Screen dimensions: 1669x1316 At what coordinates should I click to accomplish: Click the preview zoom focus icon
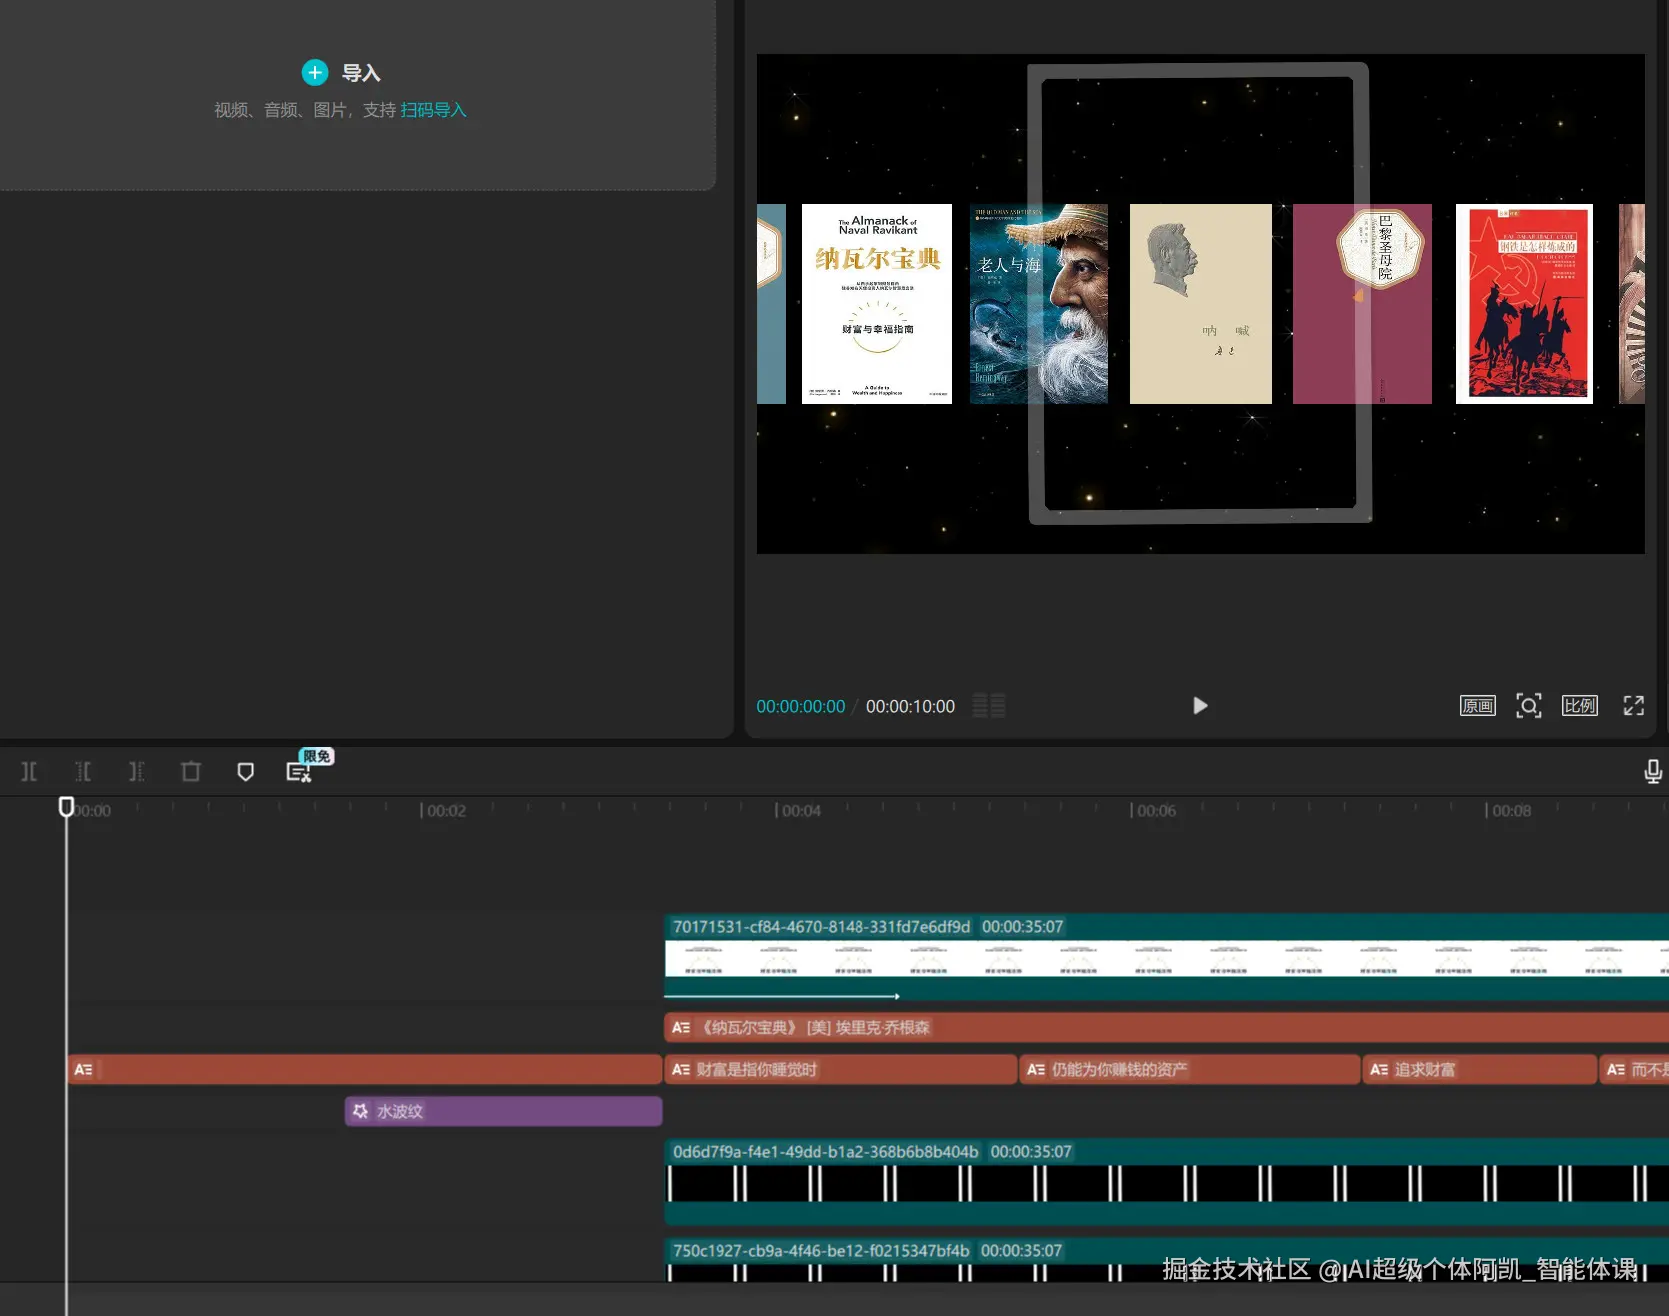coord(1528,706)
